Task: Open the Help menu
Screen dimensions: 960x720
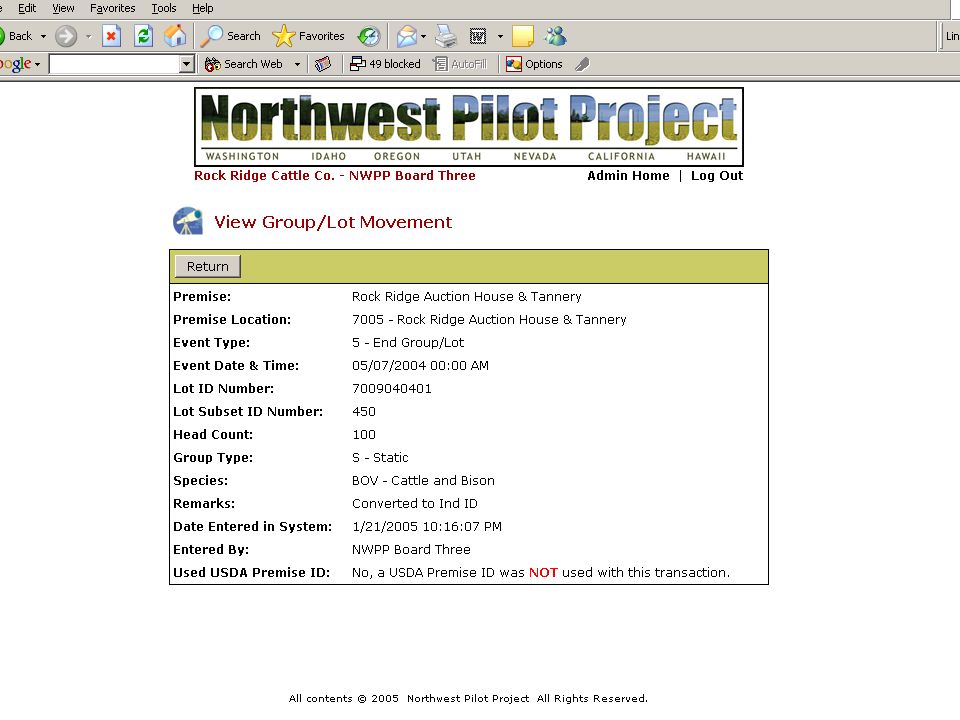Action: (x=203, y=8)
